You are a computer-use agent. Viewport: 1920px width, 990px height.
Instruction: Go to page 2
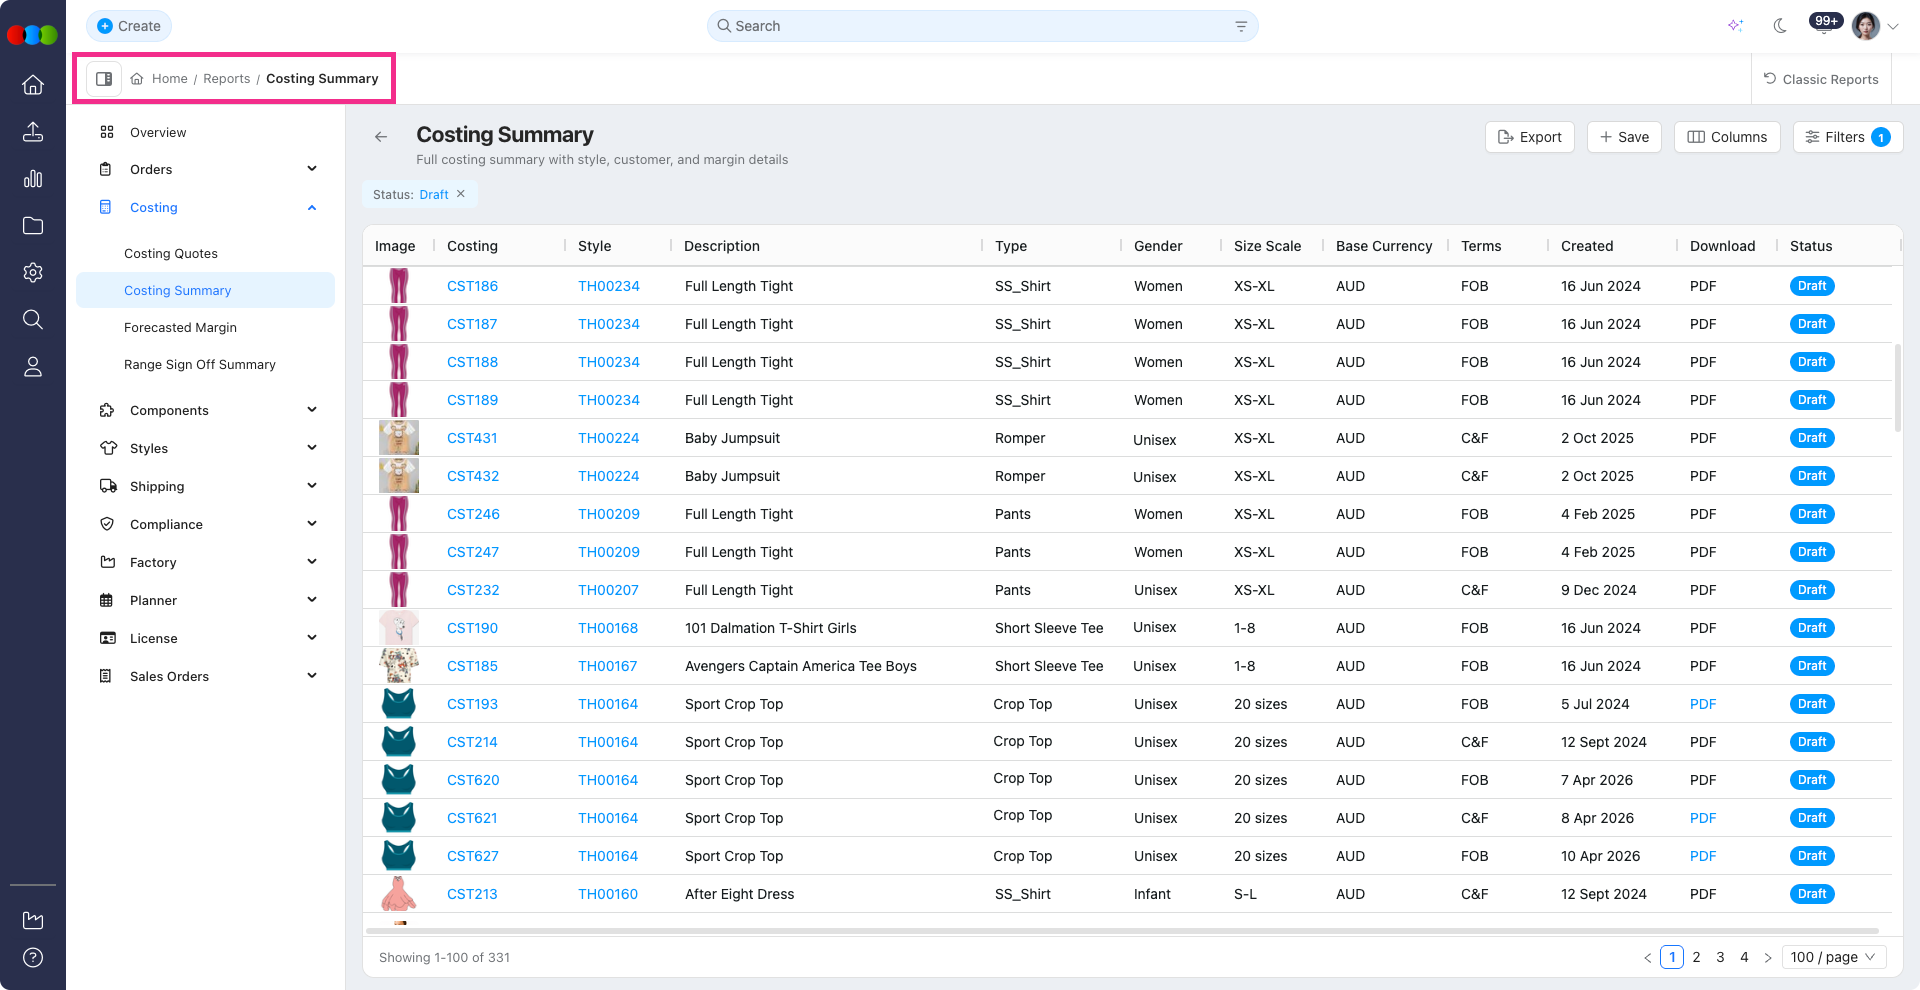tap(1696, 957)
